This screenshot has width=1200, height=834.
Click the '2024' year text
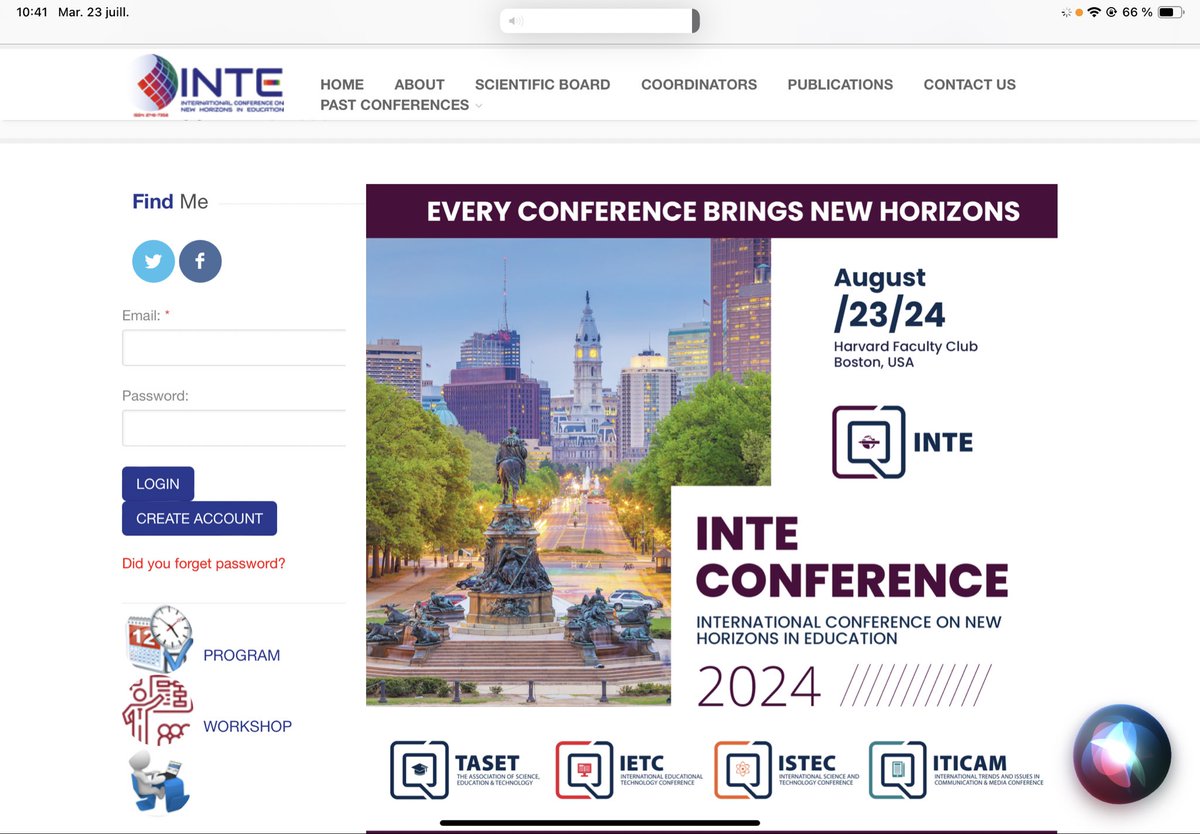[759, 686]
